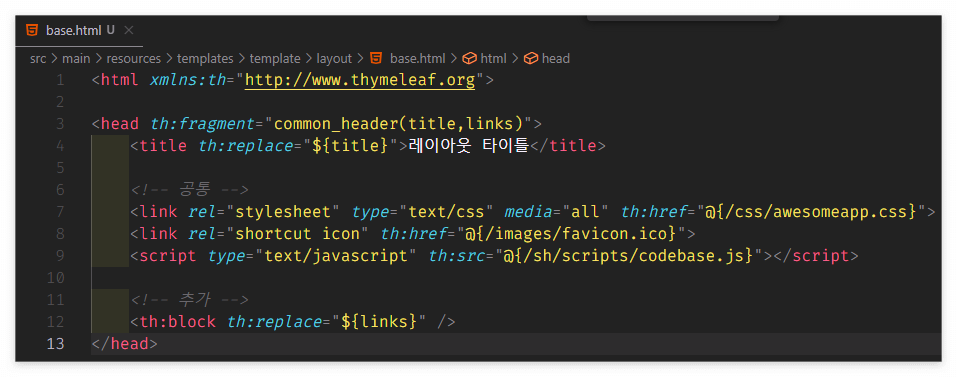Screen dimensions: 957x377
Task: Click the @{/css/awesomeapp.css} path value
Action: point(811,212)
